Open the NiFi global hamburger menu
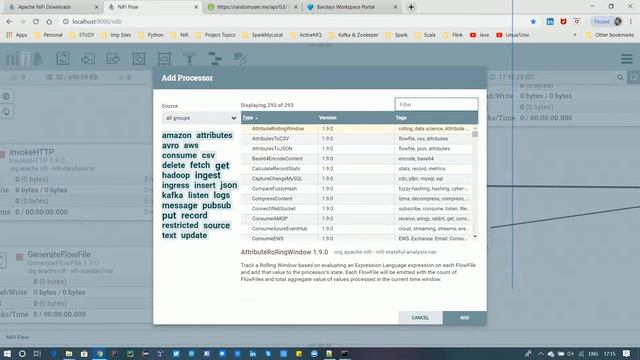Screen dimensions: 640x360 (627, 59)
